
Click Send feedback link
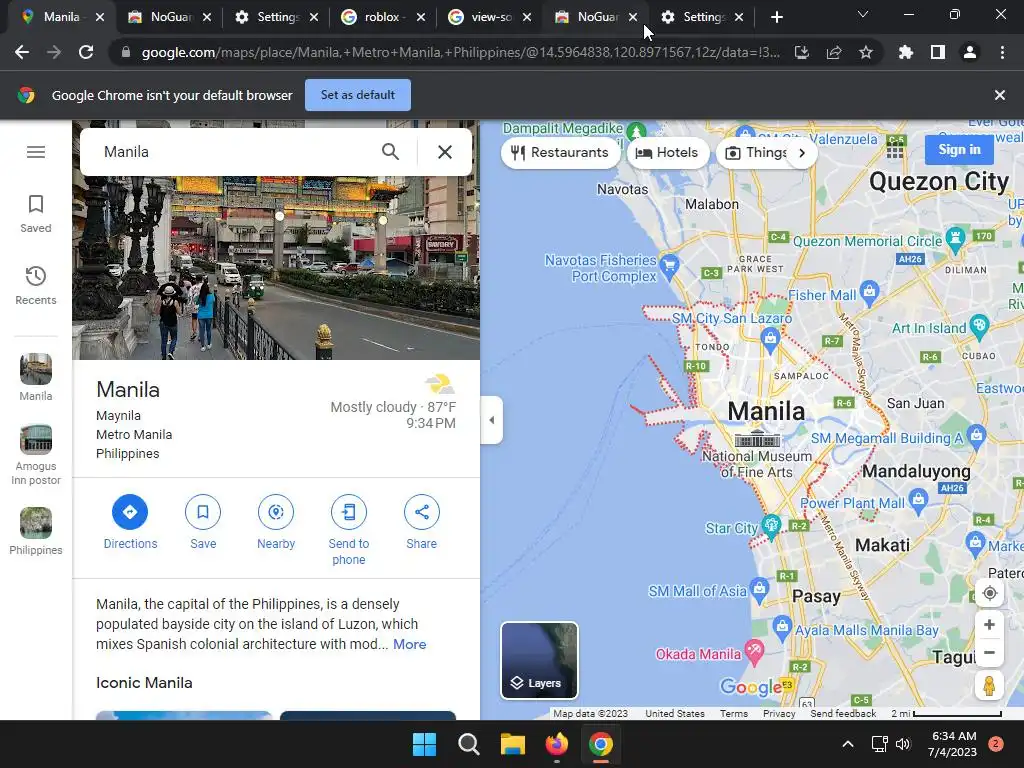tap(843, 714)
